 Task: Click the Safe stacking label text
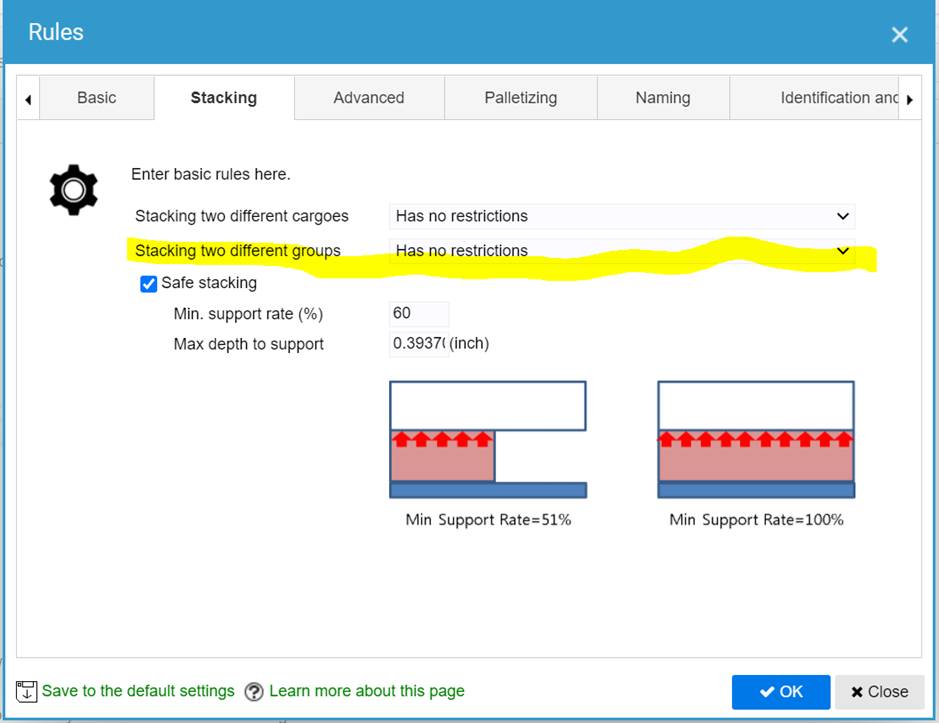click(209, 283)
